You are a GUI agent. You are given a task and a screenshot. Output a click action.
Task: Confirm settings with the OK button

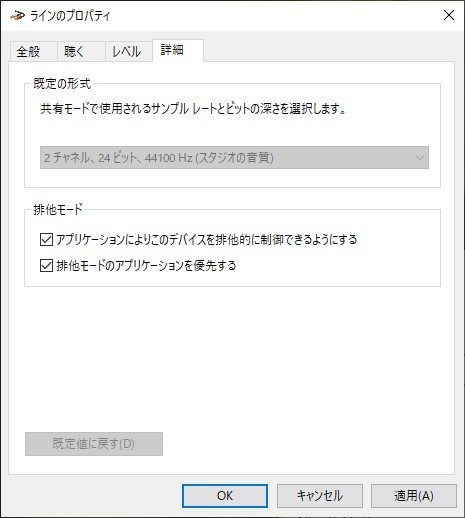point(225,496)
